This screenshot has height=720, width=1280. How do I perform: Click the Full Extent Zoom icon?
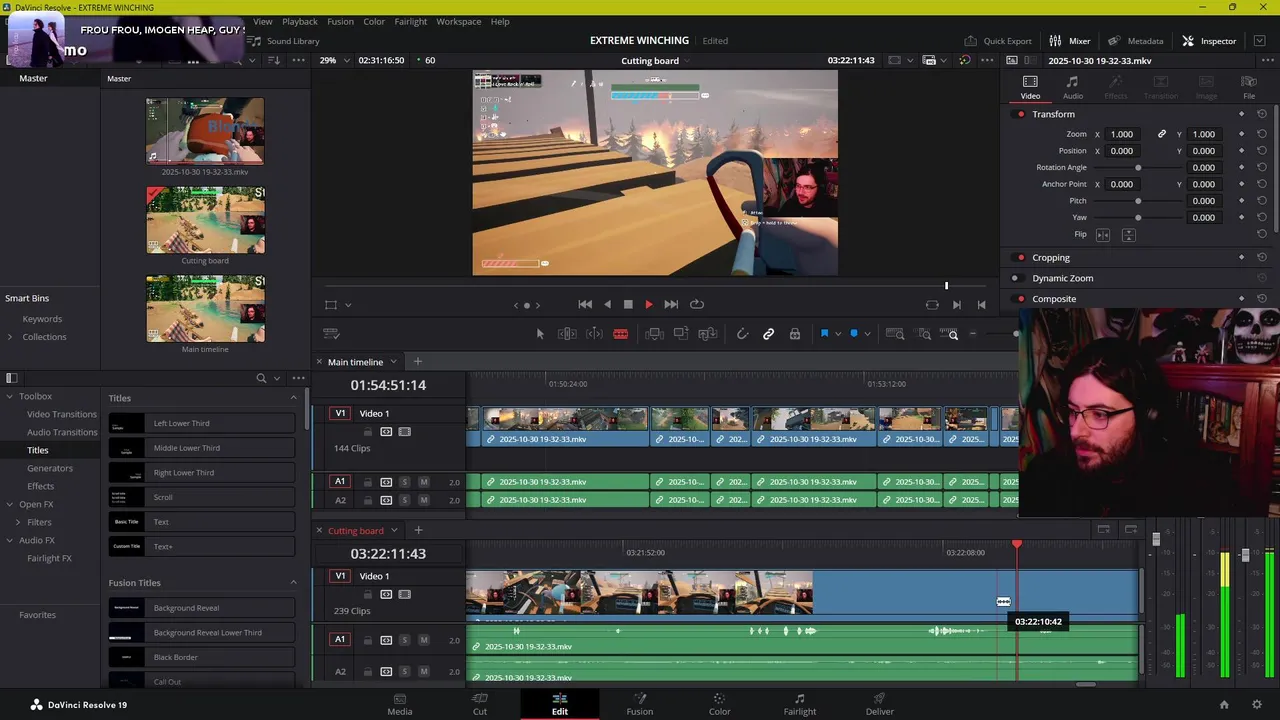tap(896, 334)
